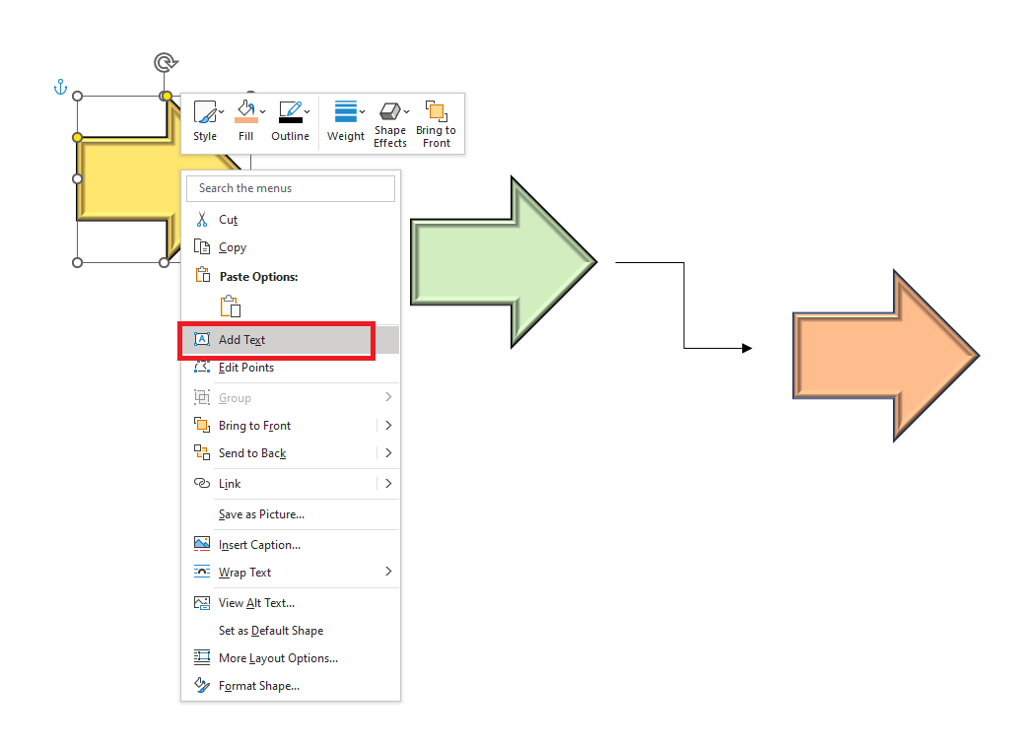The image size is (1024, 747).
Task: Open the Send to Back submenu arrow
Action: click(389, 453)
